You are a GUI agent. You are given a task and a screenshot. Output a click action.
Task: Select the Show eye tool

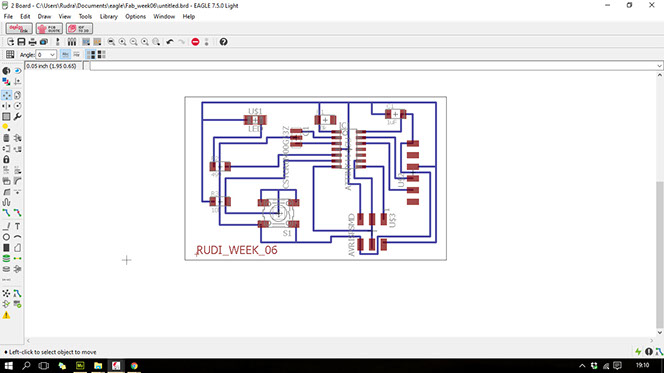point(17,71)
